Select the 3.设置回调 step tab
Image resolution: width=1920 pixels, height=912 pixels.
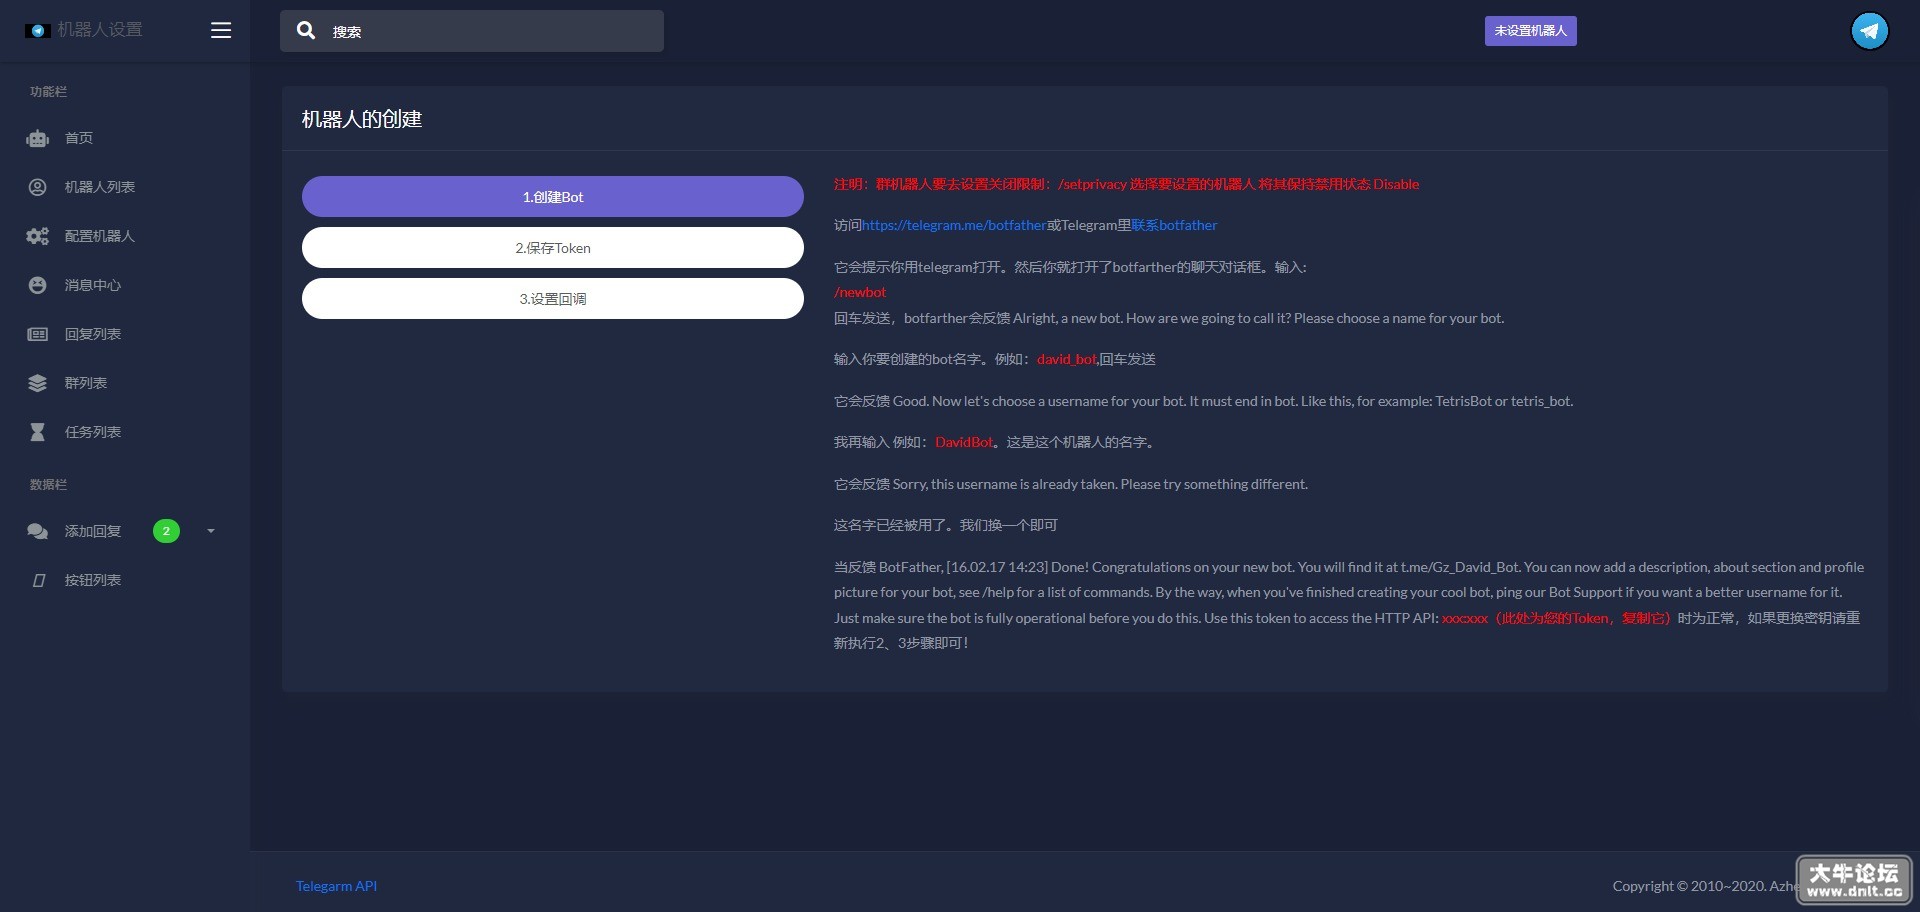pos(553,299)
